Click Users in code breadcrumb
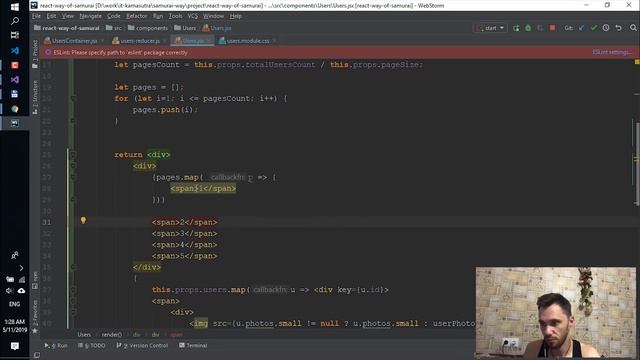 [84, 334]
